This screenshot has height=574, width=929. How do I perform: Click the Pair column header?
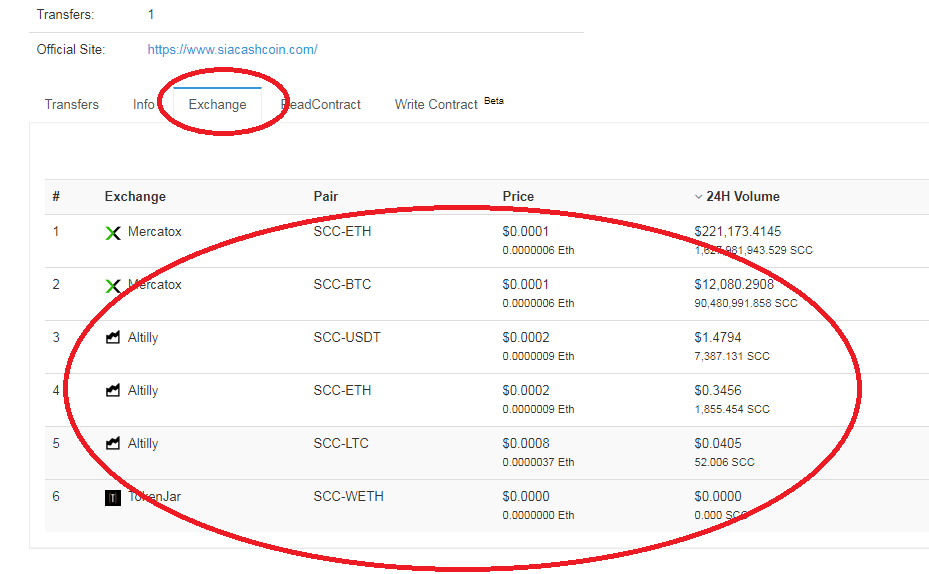[x=326, y=197]
